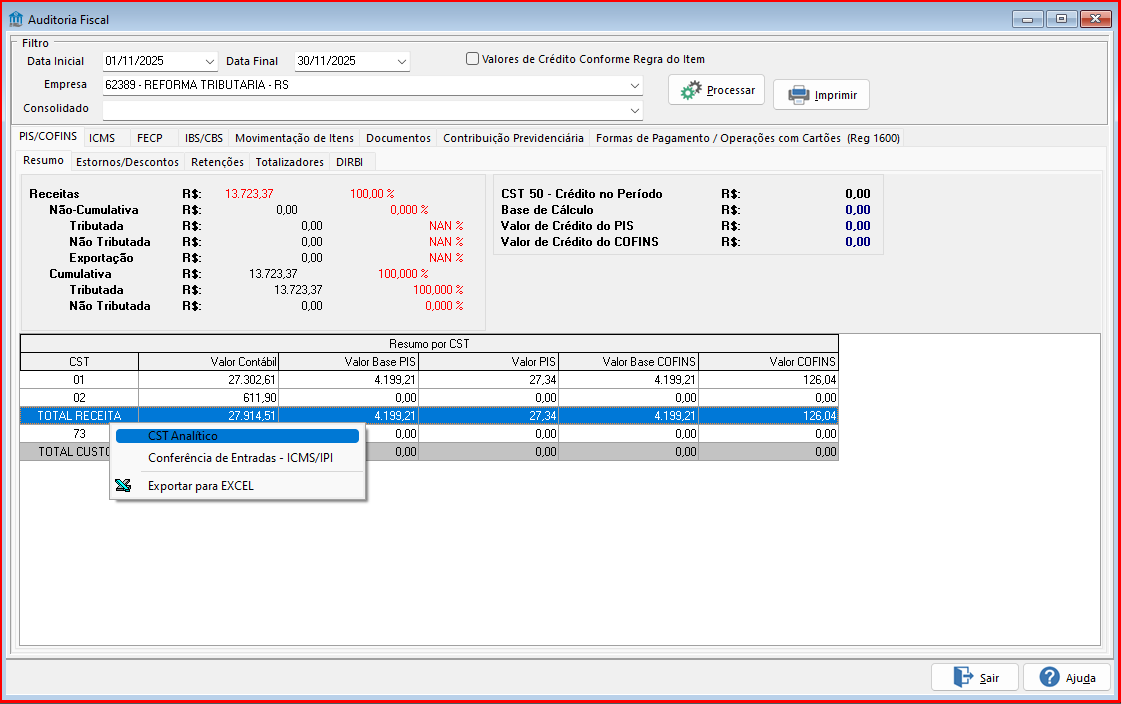
Task: Click the Data Inicial date field
Action: pyautogui.click(x=160, y=61)
